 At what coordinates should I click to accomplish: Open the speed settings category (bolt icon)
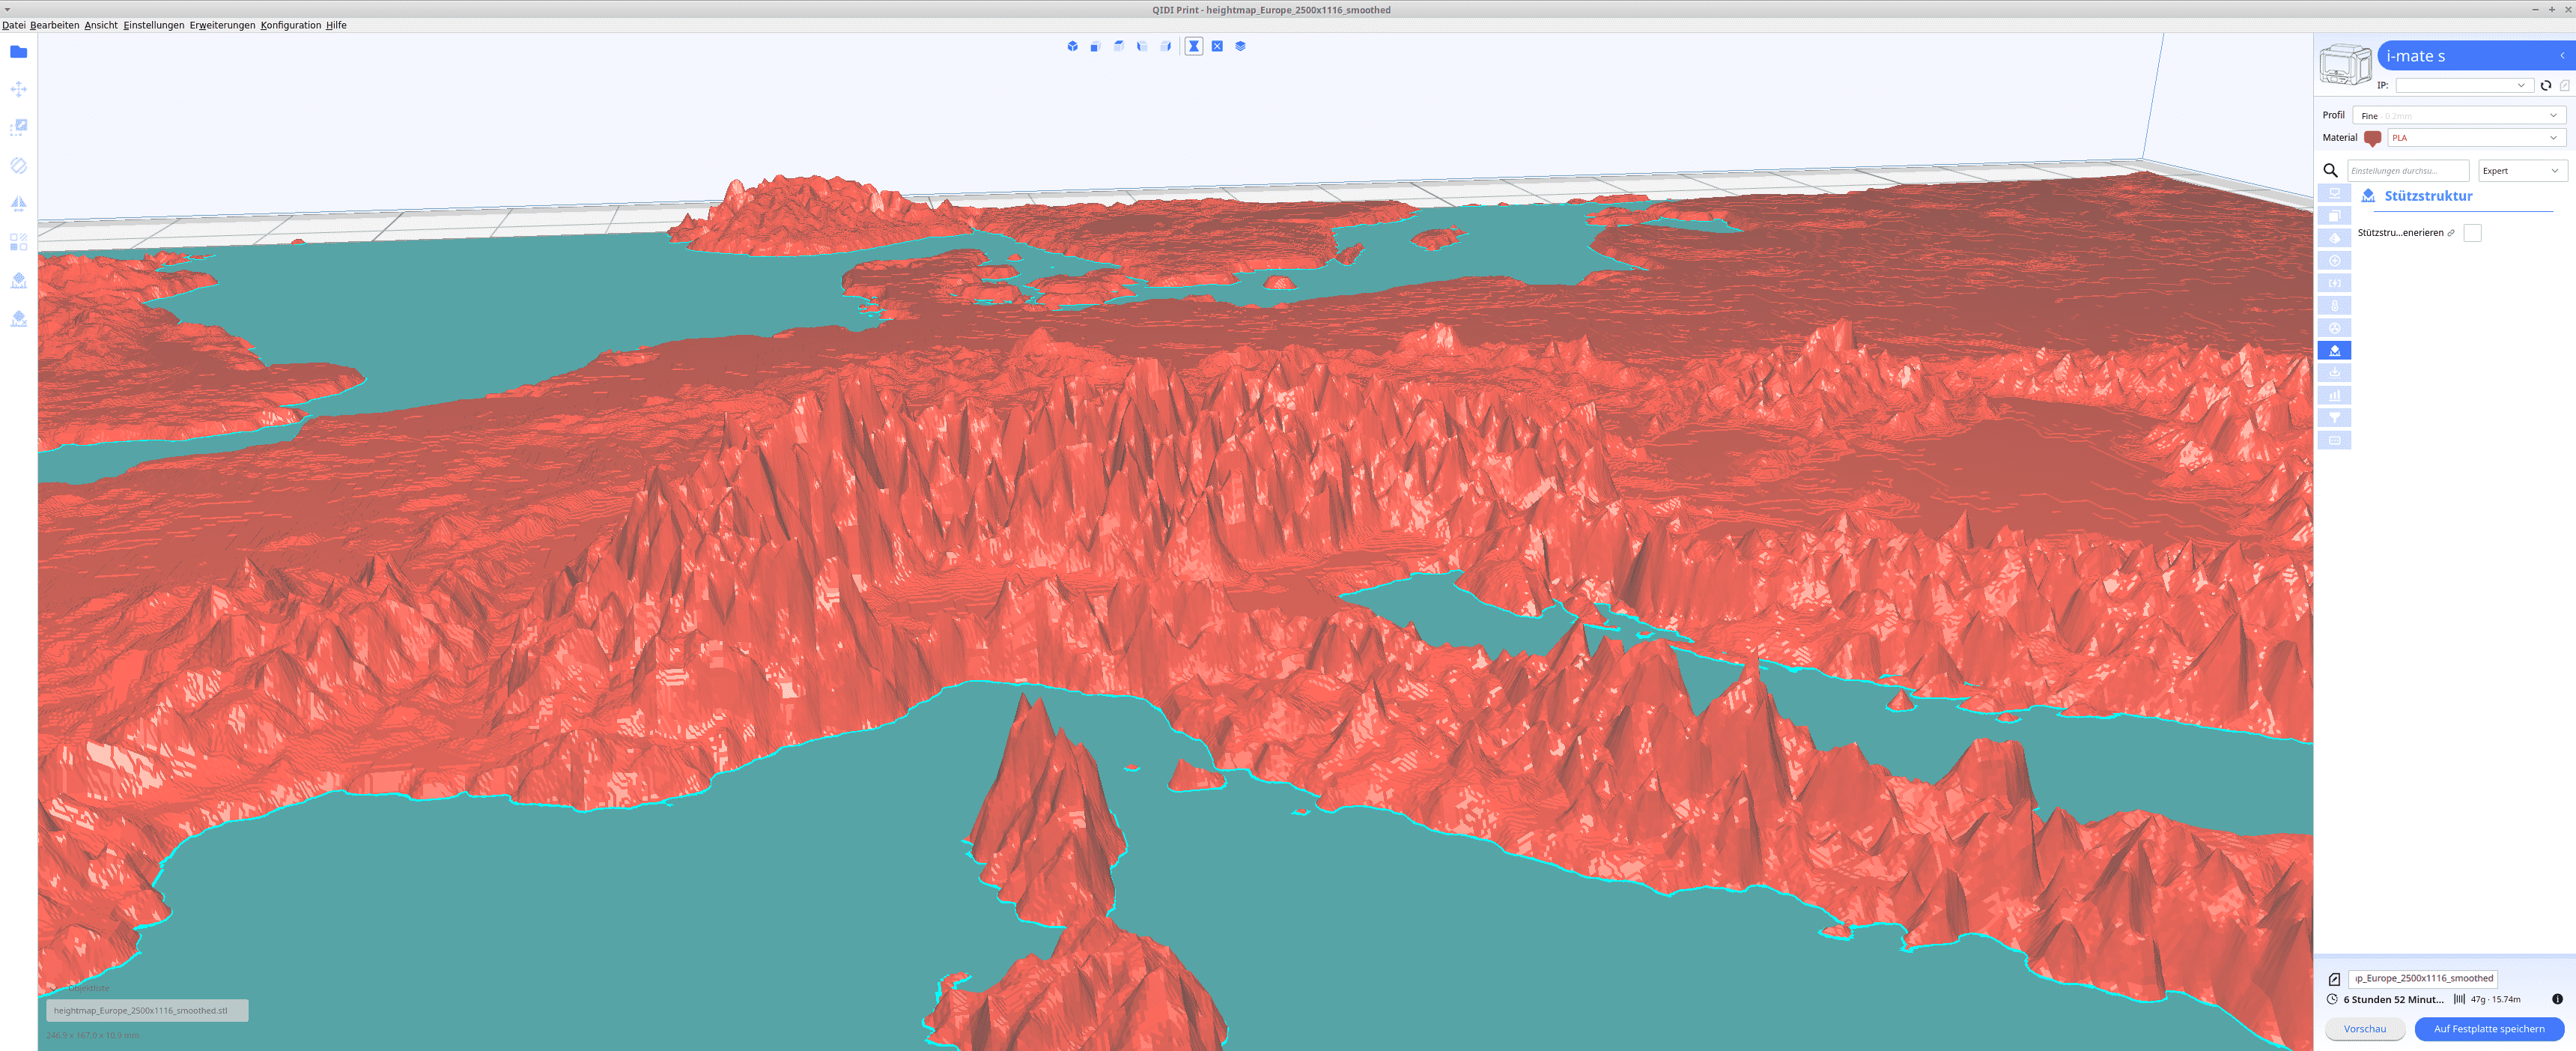pos(2334,283)
